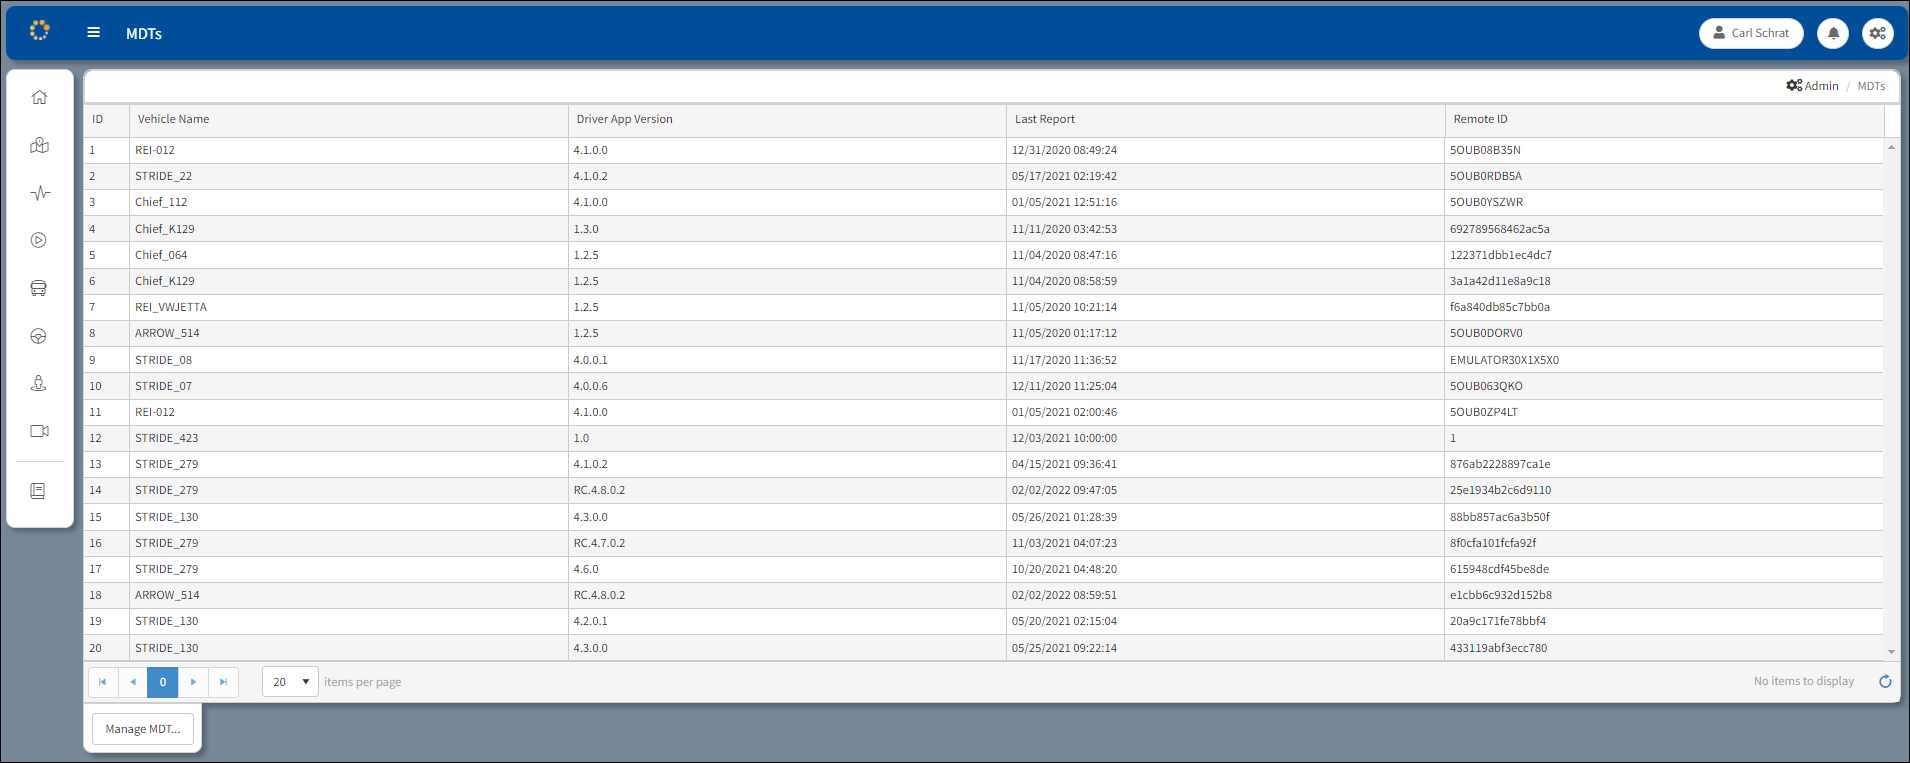Click the app logo icon
The image size is (1910, 763).
[x=39, y=30]
